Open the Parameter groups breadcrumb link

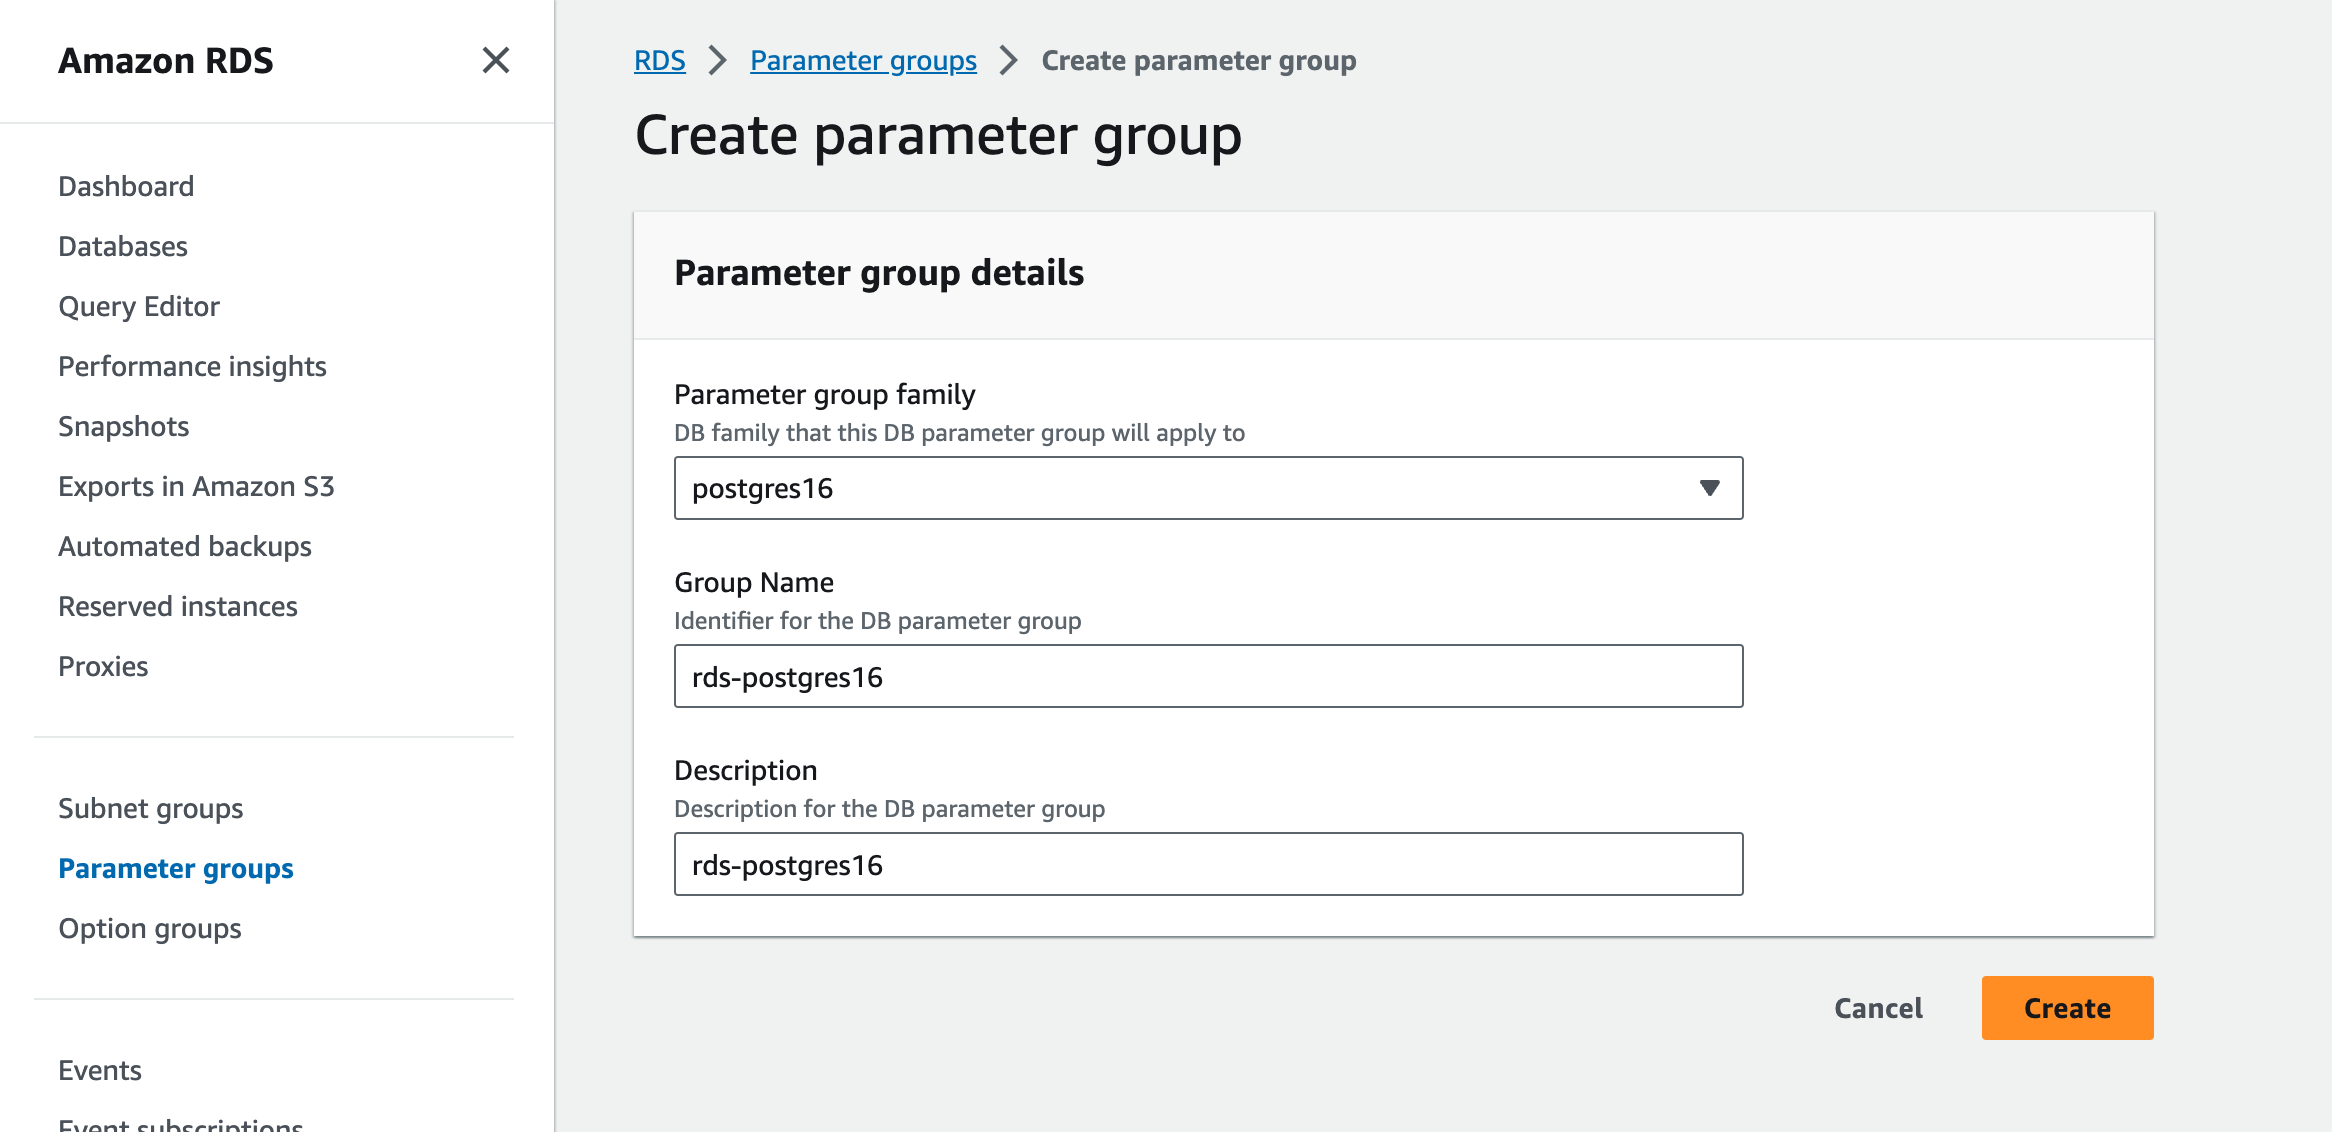[x=863, y=60]
